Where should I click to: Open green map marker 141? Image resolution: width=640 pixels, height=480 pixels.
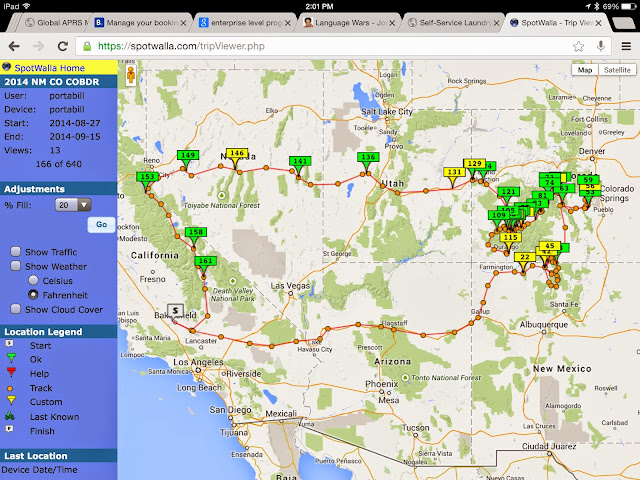(300, 164)
